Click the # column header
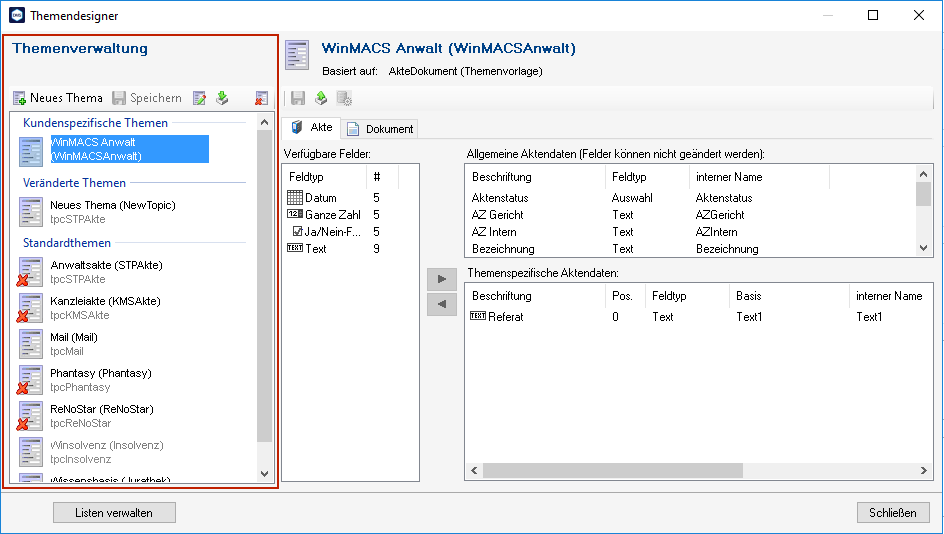Image resolution: width=944 pixels, height=534 pixels. point(382,177)
